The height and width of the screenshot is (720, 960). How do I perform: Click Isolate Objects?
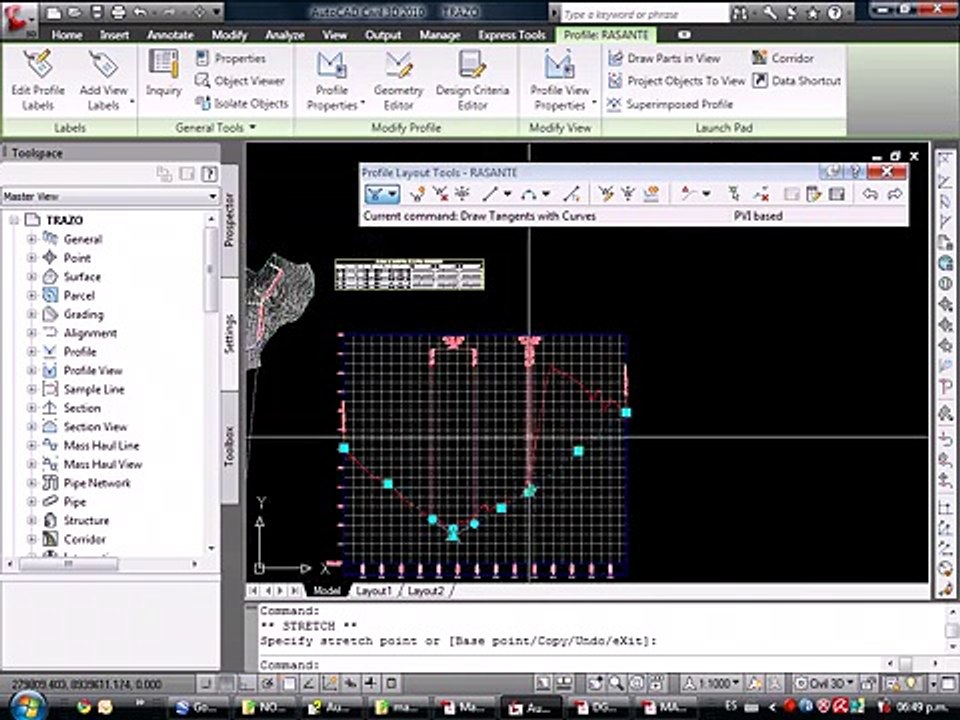tap(241, 103)
